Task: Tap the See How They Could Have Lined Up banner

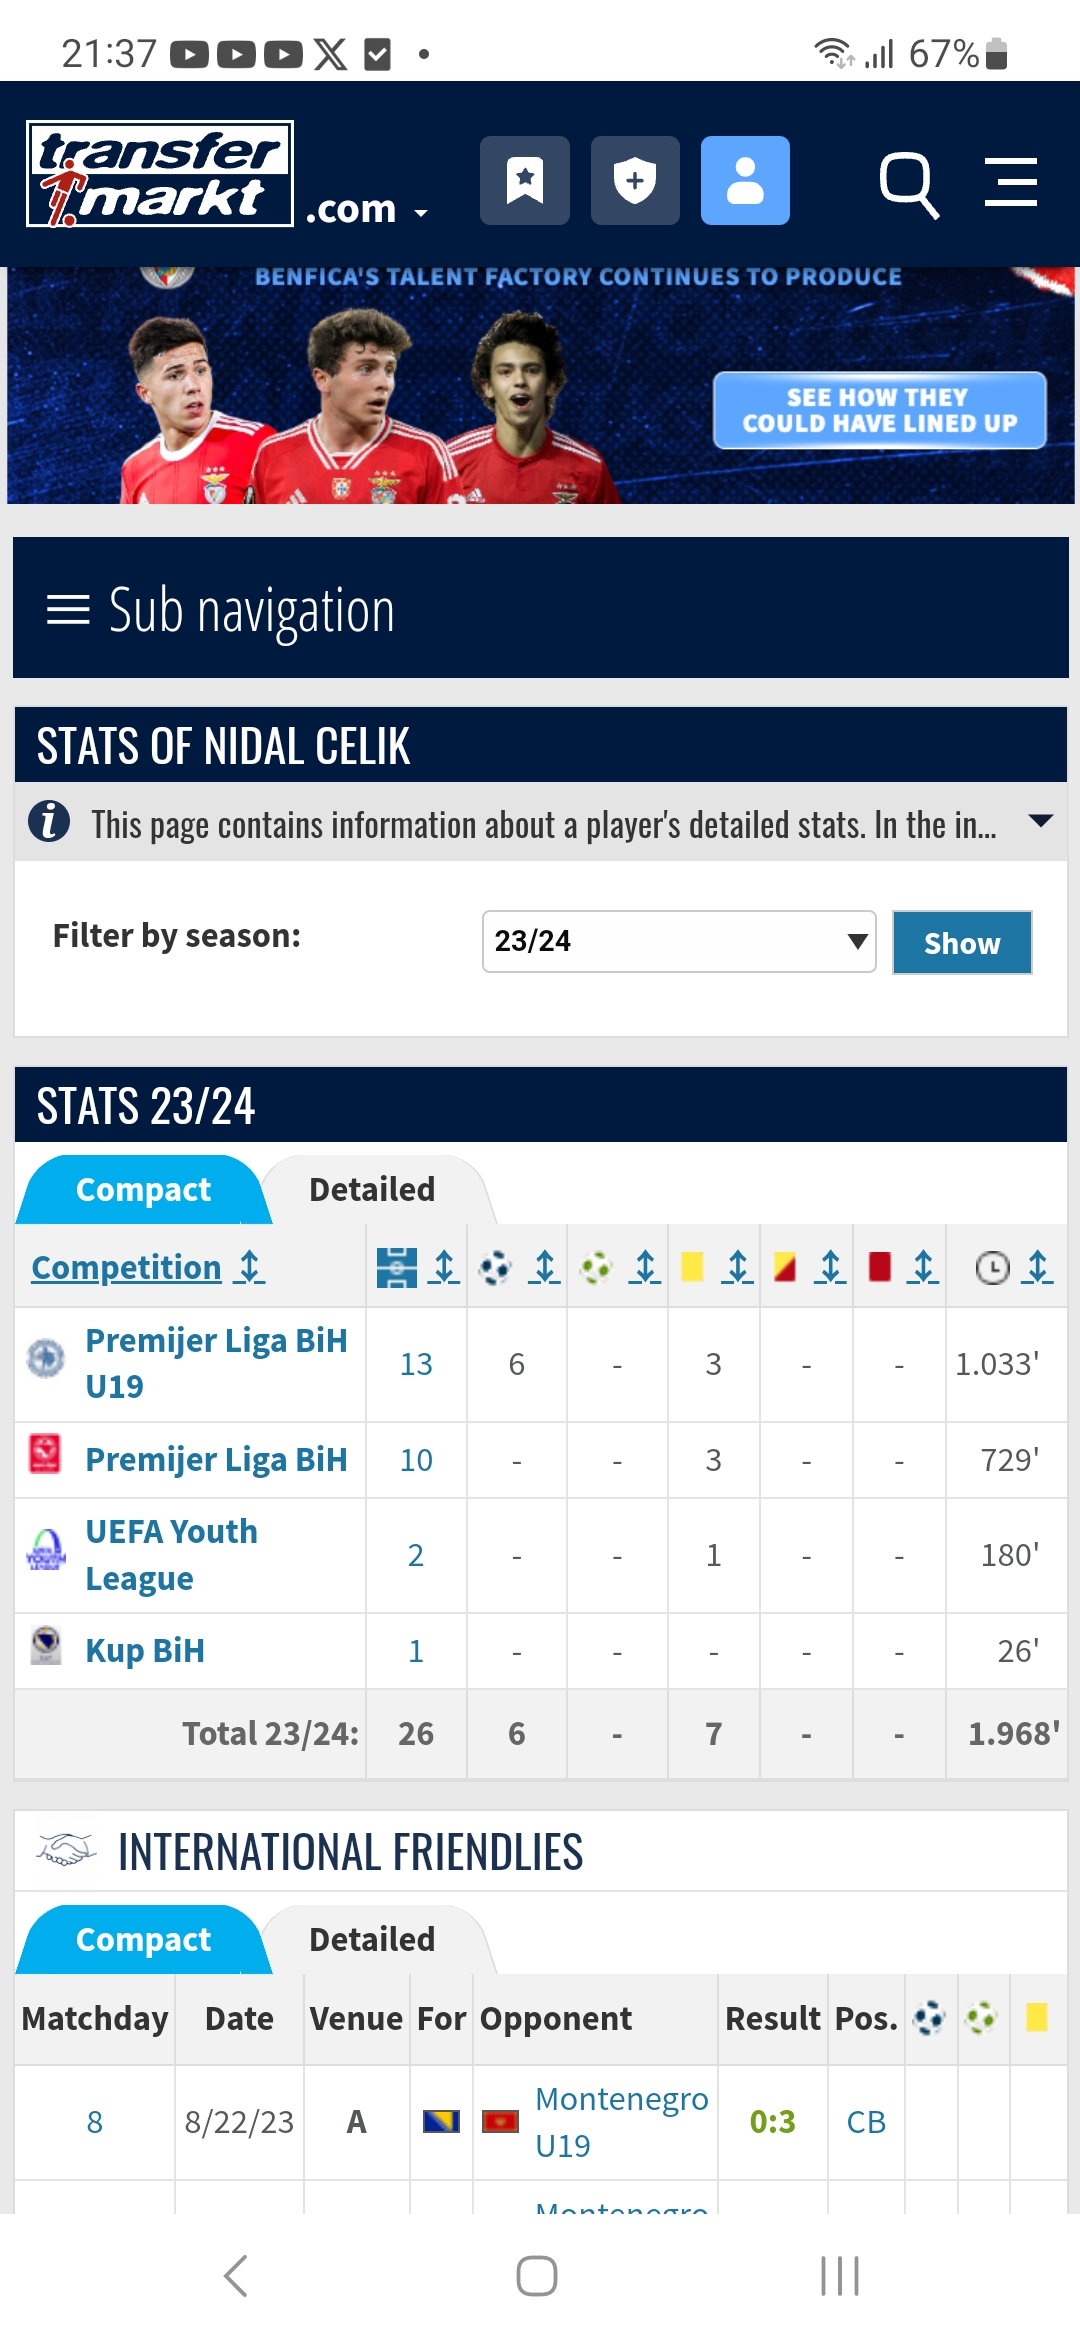Action: click(879, 410)
